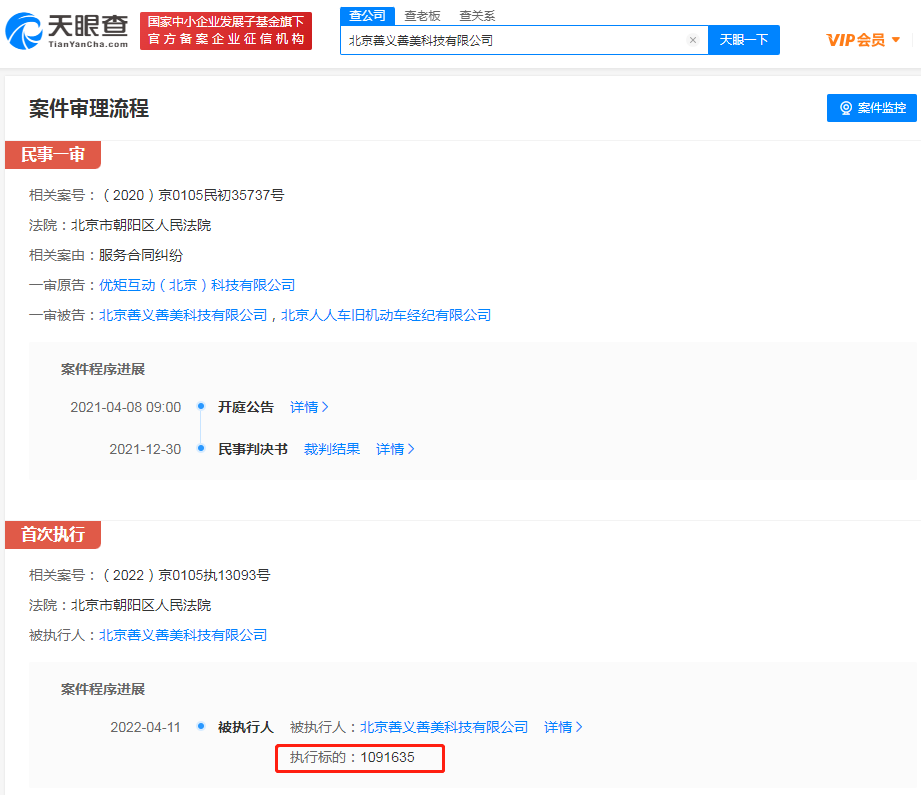Viewport: 921px width, 795px height.
Task: Expand 详情 for the 2022-04-11 被执行人 entry
Action: coord(563,727)
